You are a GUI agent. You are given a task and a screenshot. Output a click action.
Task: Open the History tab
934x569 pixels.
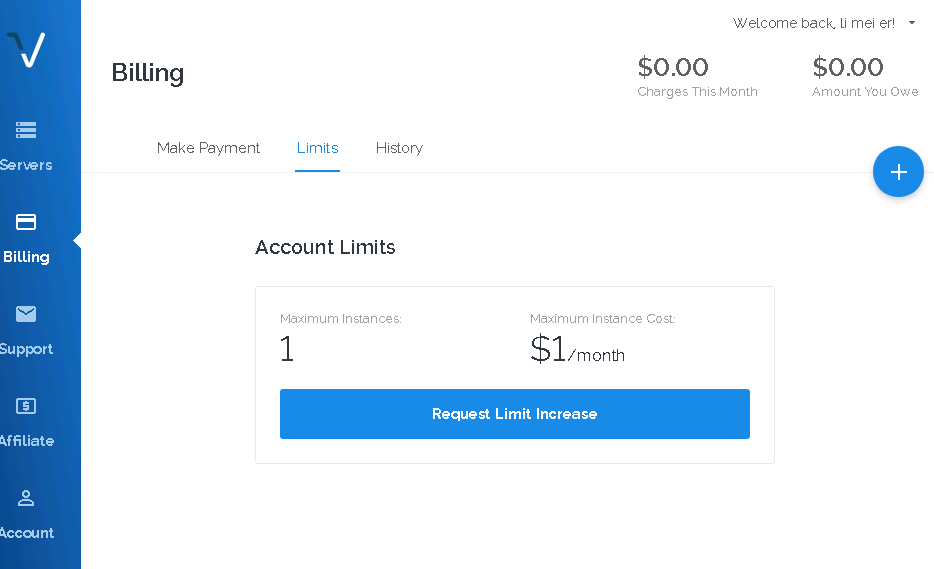pyautogui.click(x=399, y=148)
